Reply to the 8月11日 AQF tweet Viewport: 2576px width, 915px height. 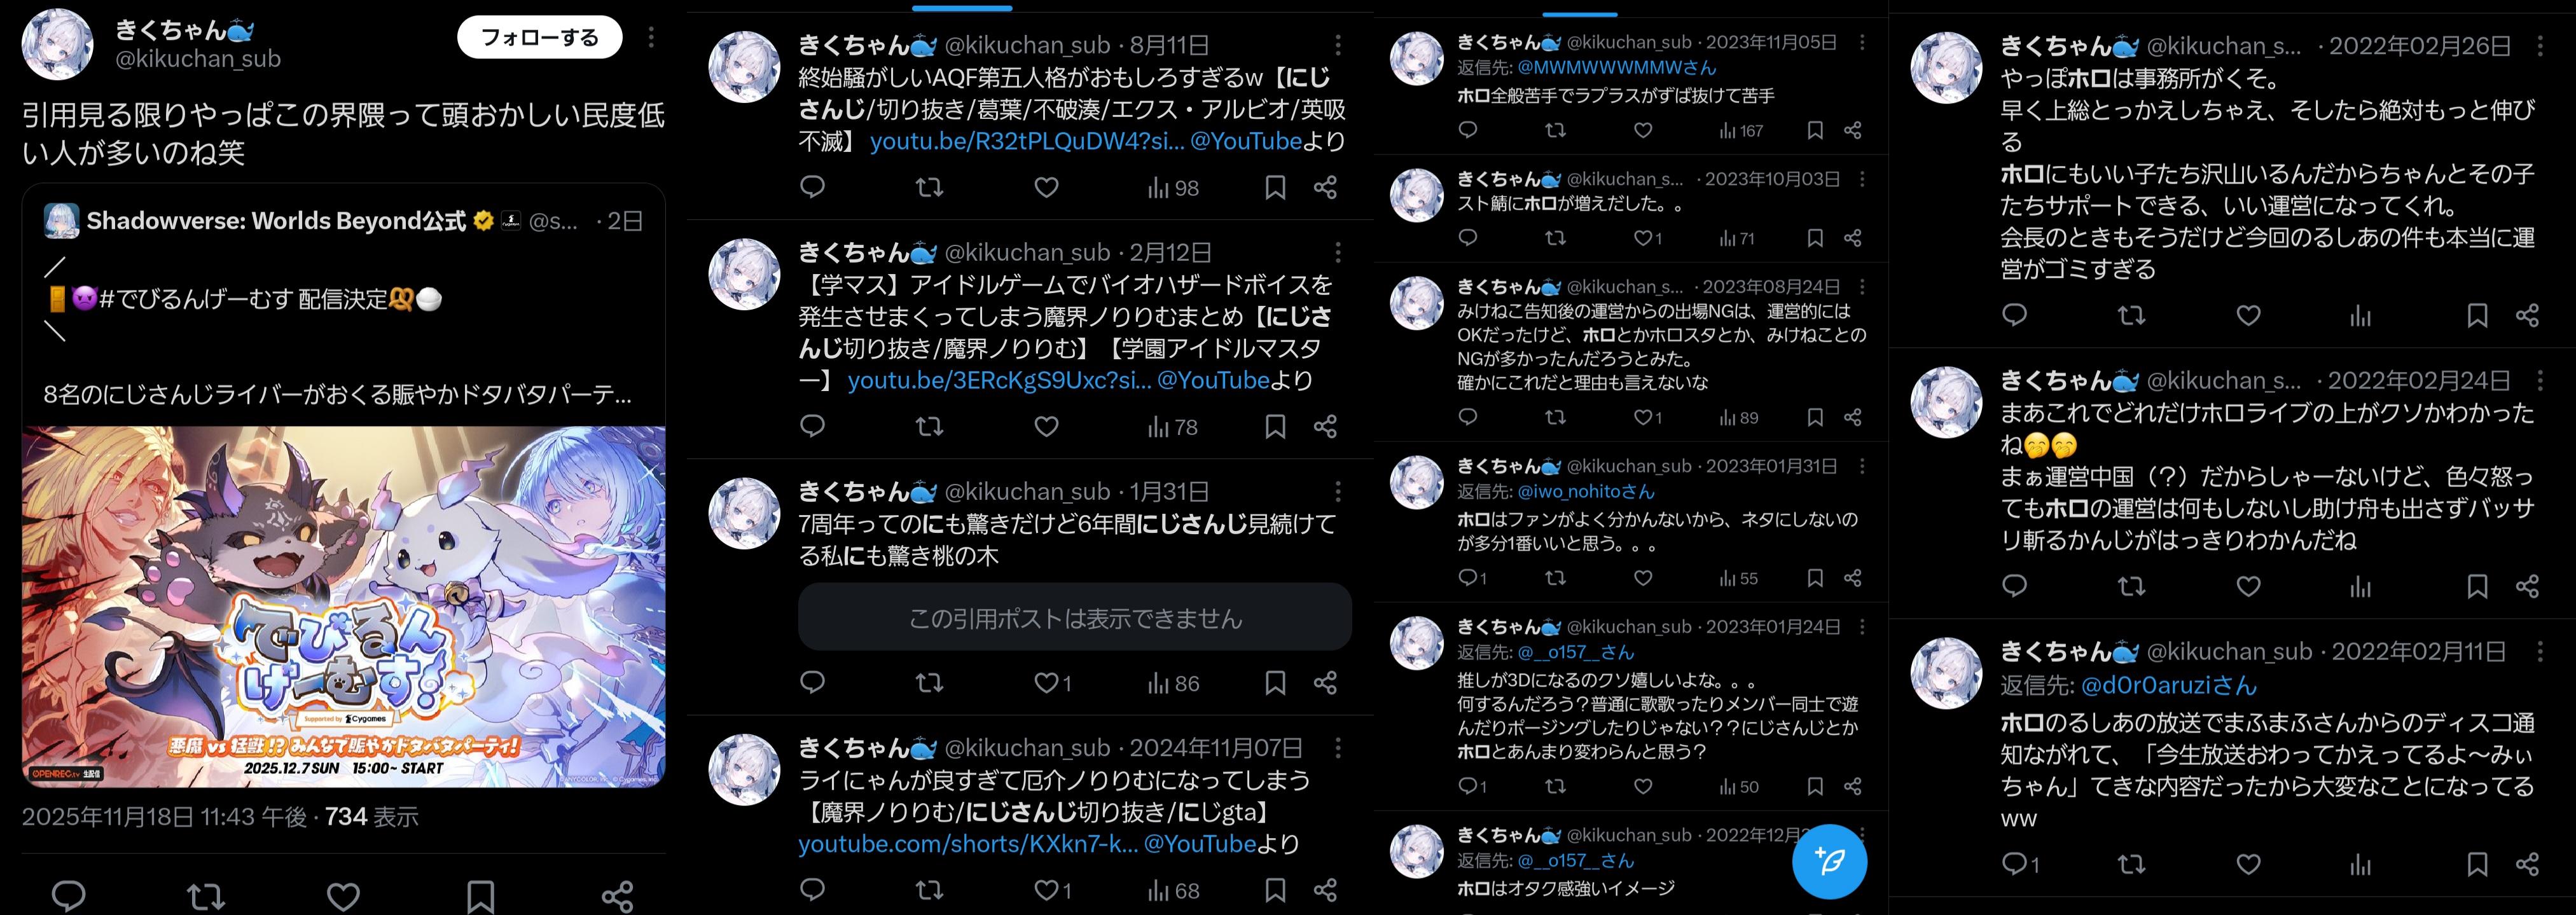point(812,187)
